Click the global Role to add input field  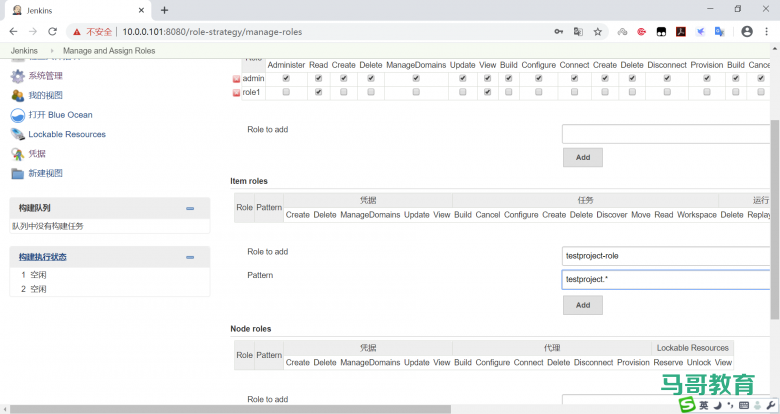point(665,134)
